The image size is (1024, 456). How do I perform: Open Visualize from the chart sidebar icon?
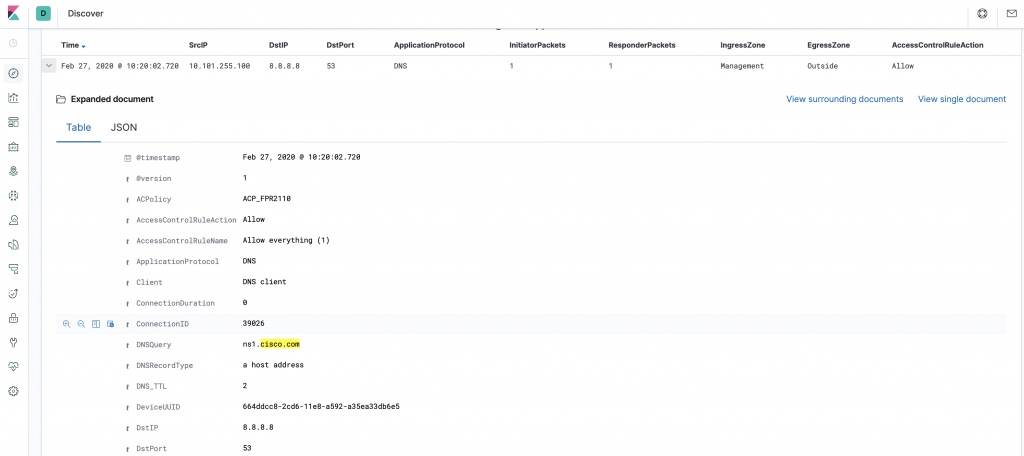point(13,98)
